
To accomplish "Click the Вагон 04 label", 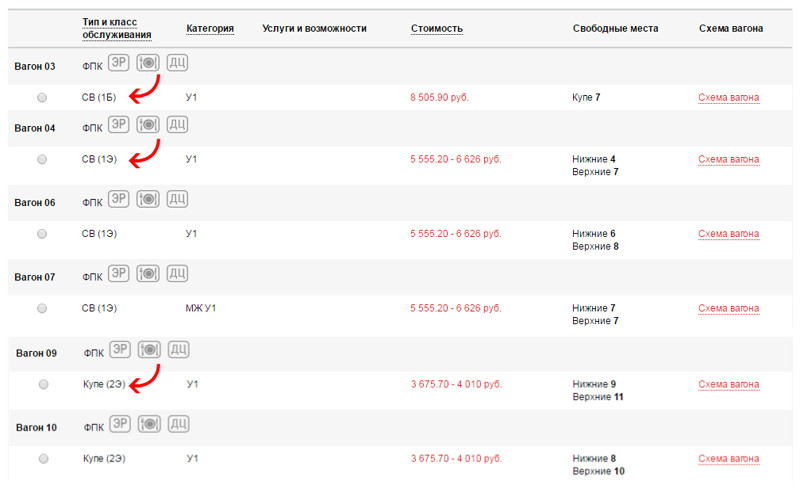I will coord(35,128).
